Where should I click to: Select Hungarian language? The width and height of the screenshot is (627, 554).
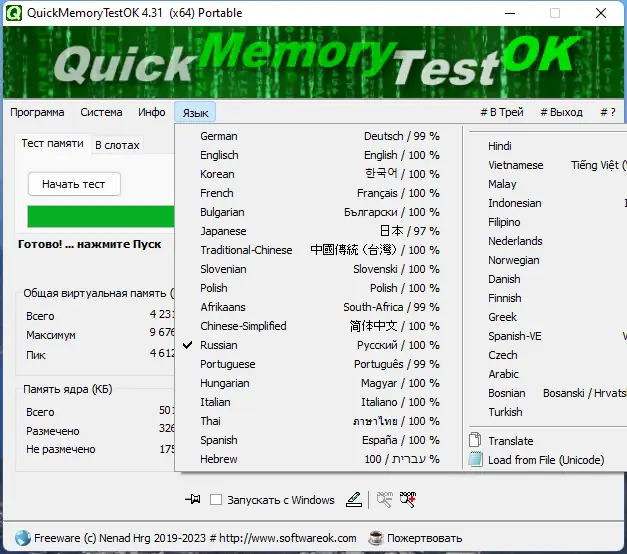click(x=319, y=383)
